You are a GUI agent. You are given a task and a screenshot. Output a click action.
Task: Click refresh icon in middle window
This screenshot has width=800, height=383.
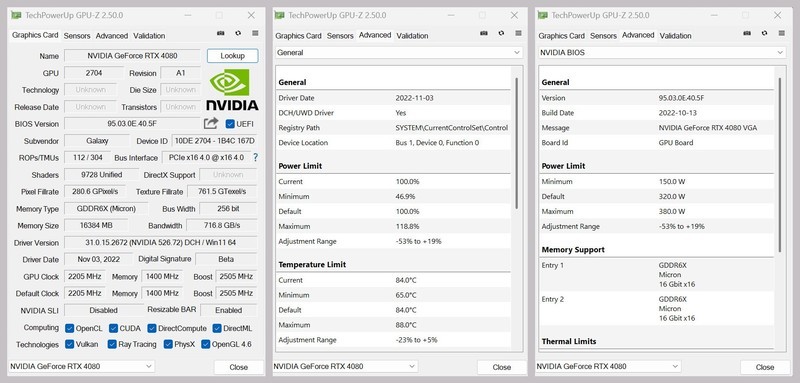[501, 33]
